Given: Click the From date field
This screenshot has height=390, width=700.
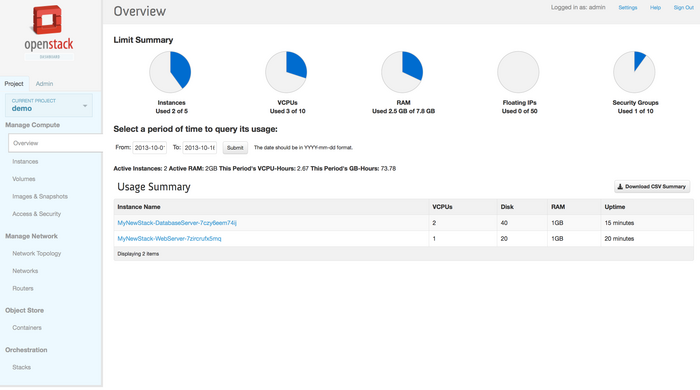Looking at the screenshot, I should click(x=150, y=148).
